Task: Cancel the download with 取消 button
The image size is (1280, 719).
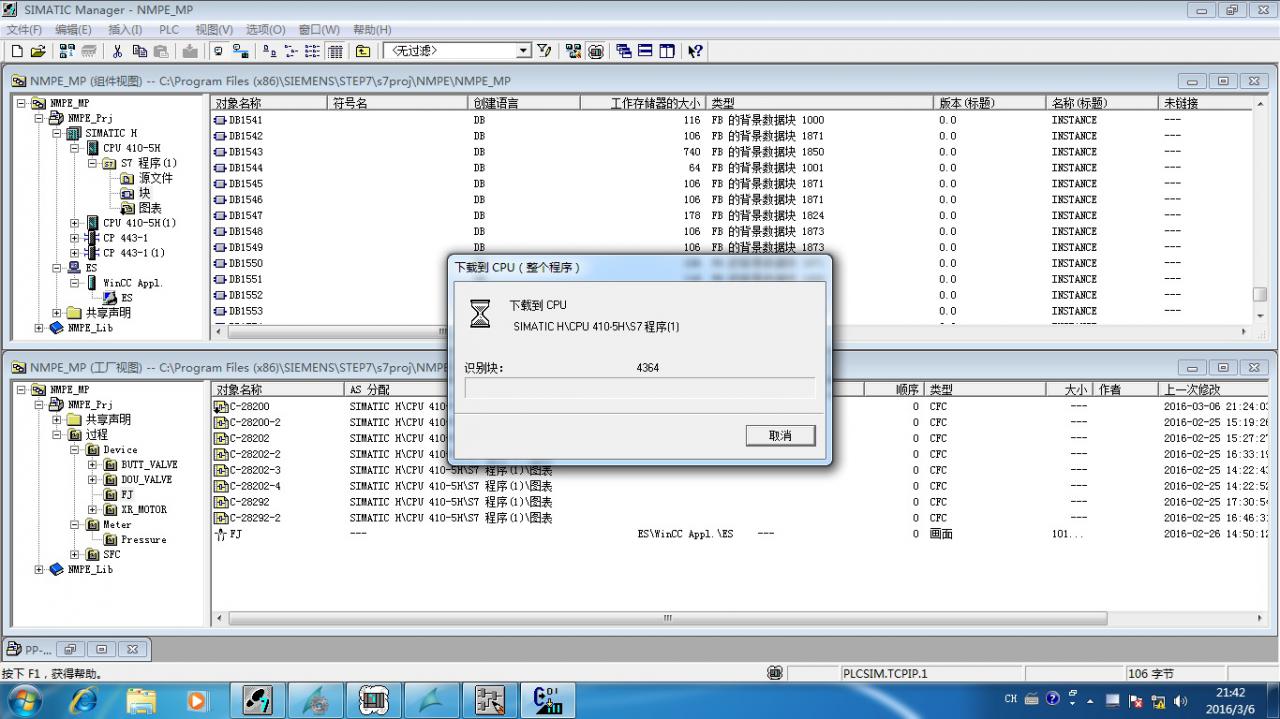Action: pos(780,436)
